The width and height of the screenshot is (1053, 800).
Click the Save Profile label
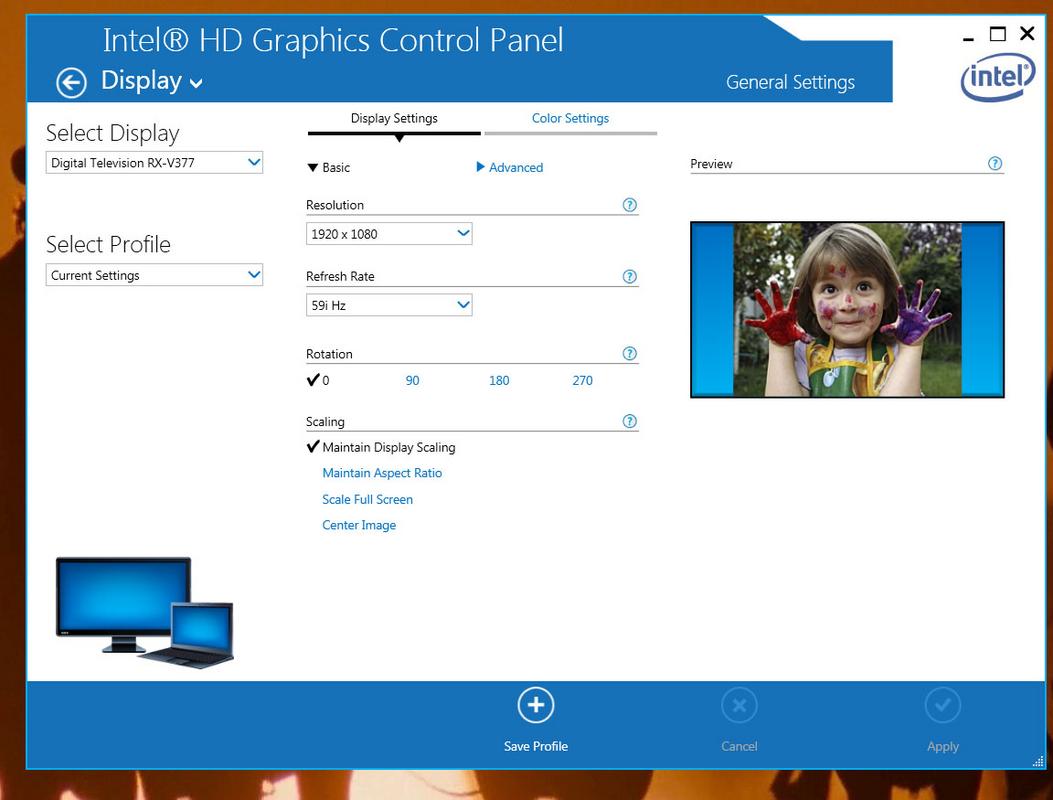click(x=536, y=746)
